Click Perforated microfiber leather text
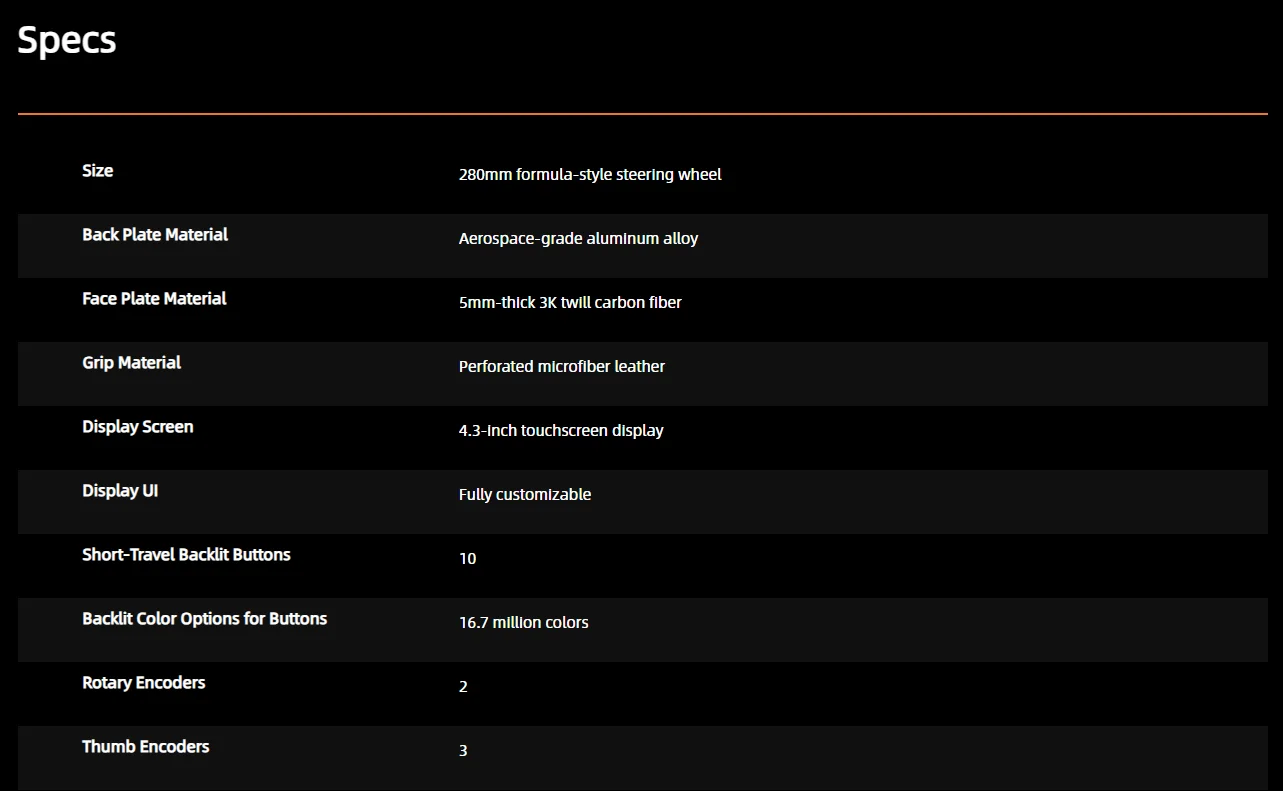 562,367
